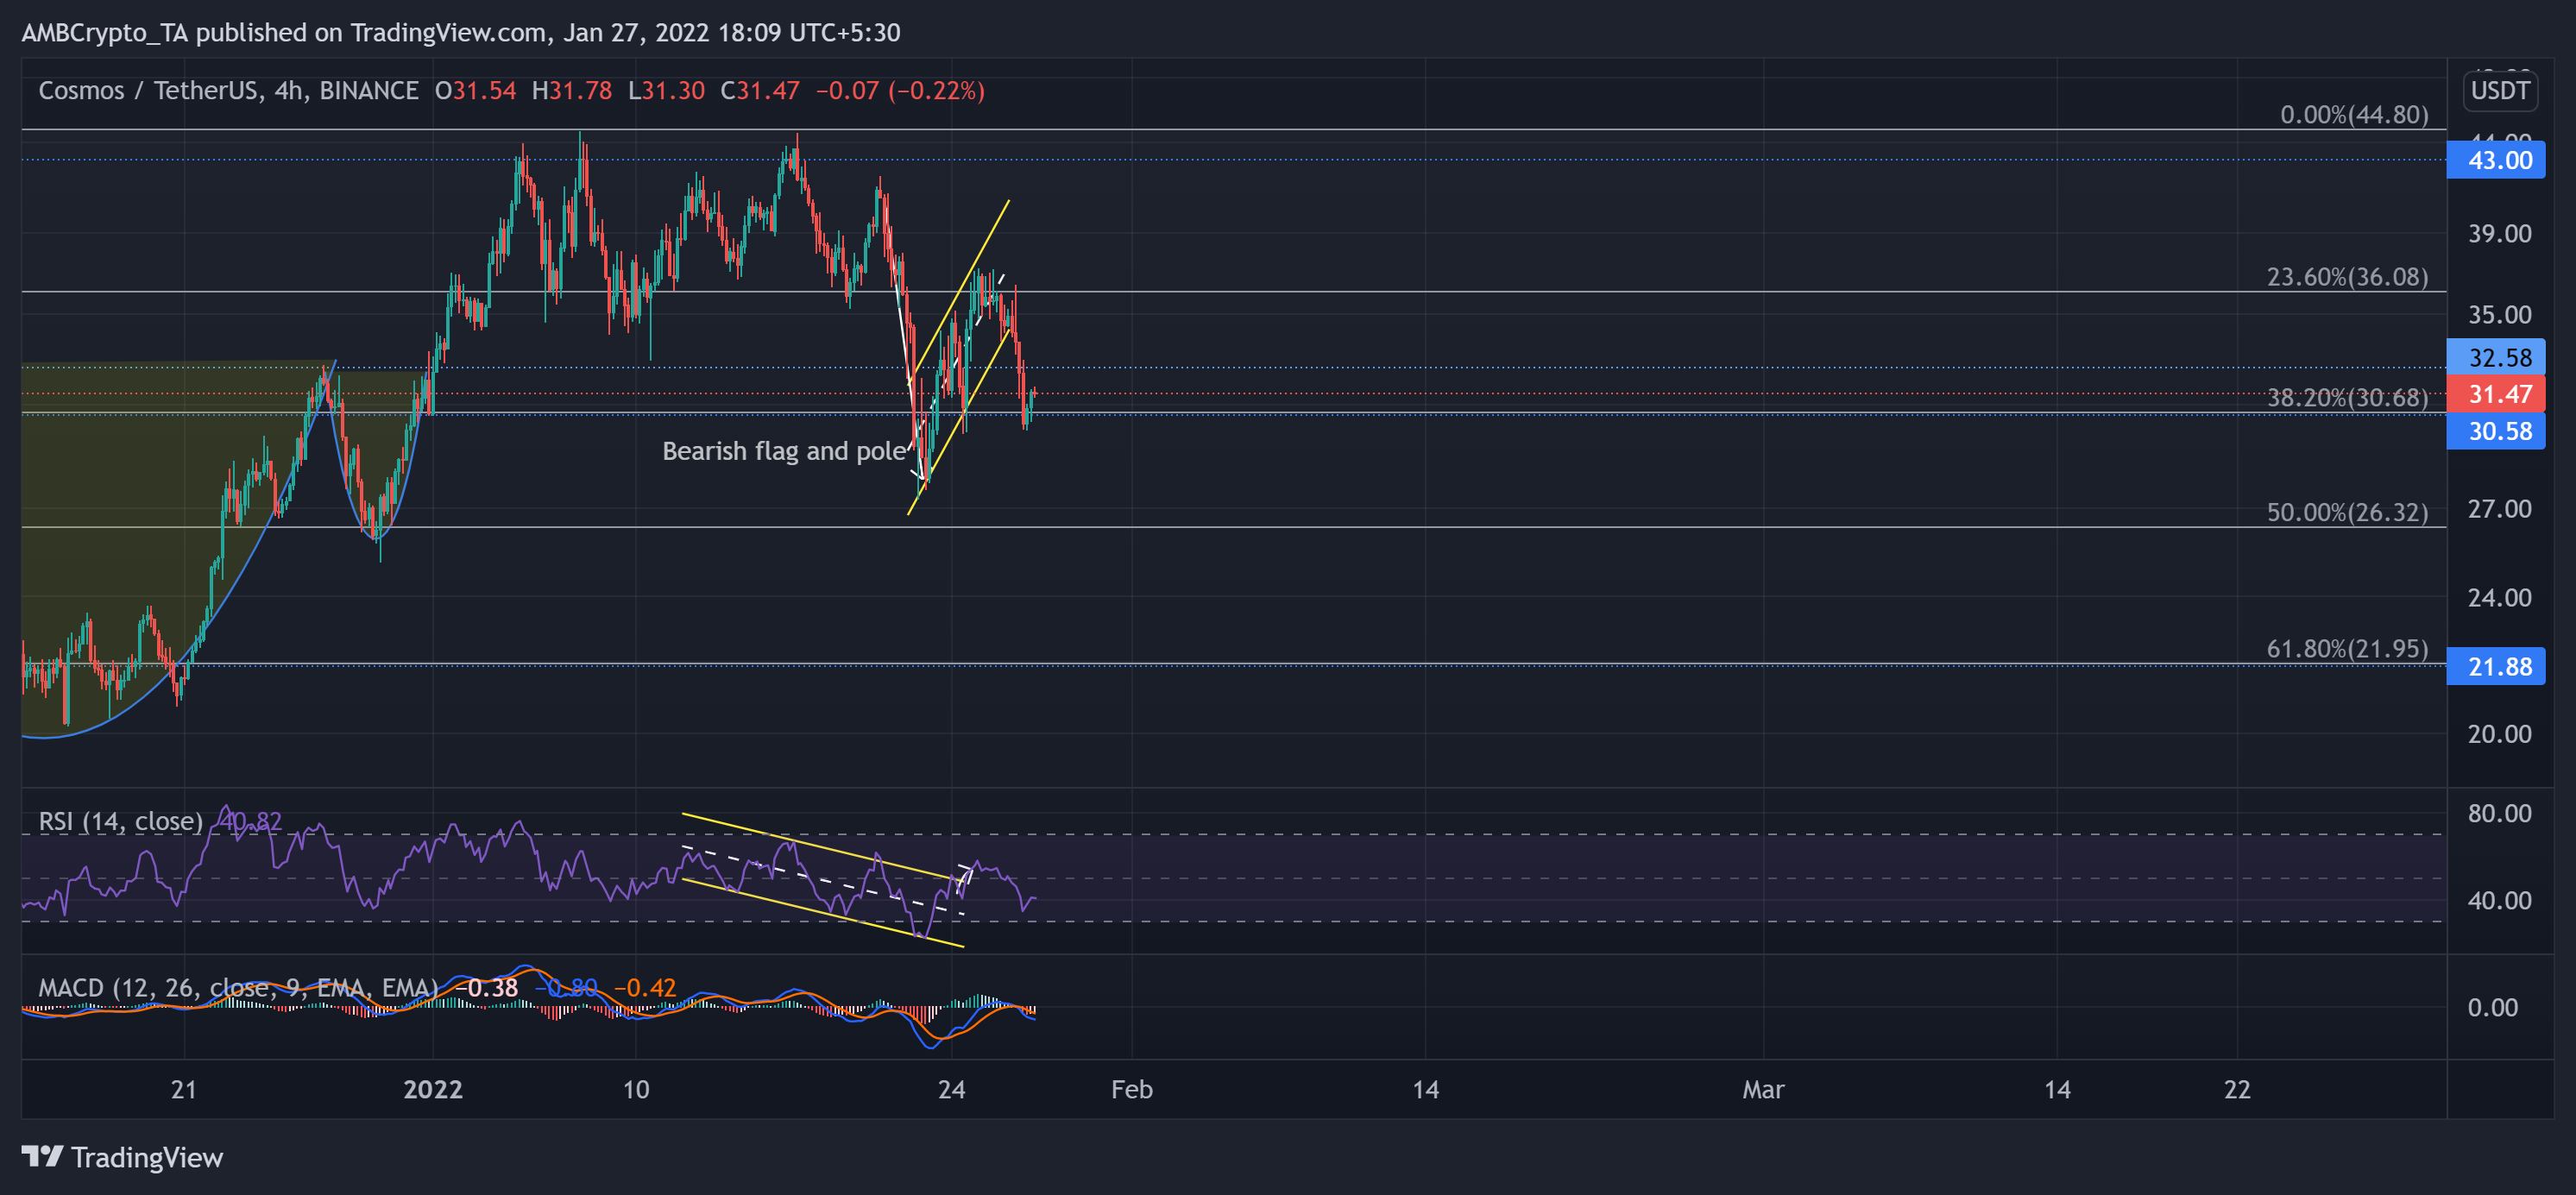Click the Feb time axis label
Viewport: 2576px width, 1195px height.
pyautogui.click(x=1132, y=1089)
